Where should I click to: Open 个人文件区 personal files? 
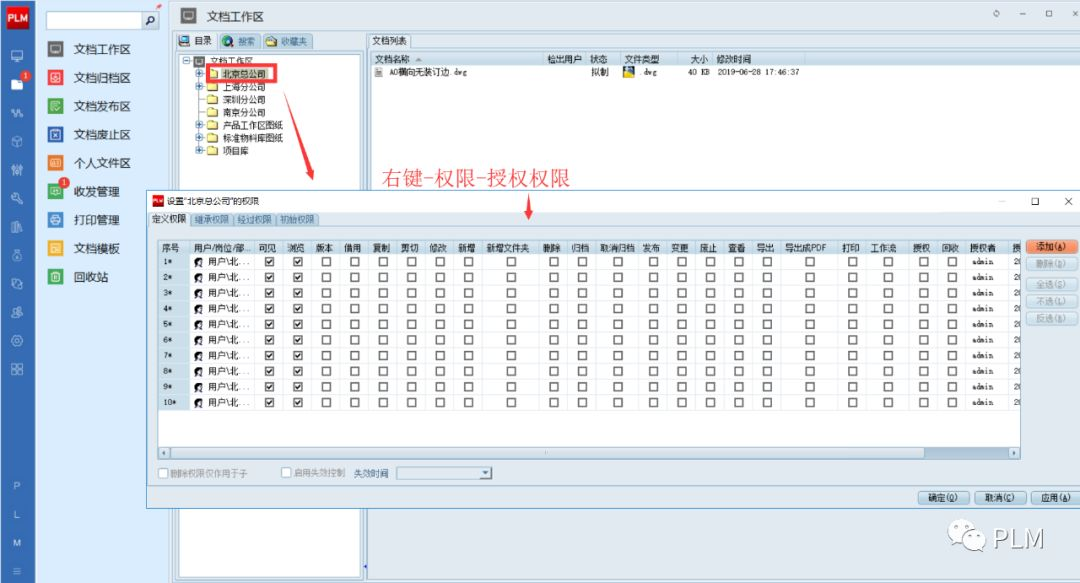click(x=102, y=163)
